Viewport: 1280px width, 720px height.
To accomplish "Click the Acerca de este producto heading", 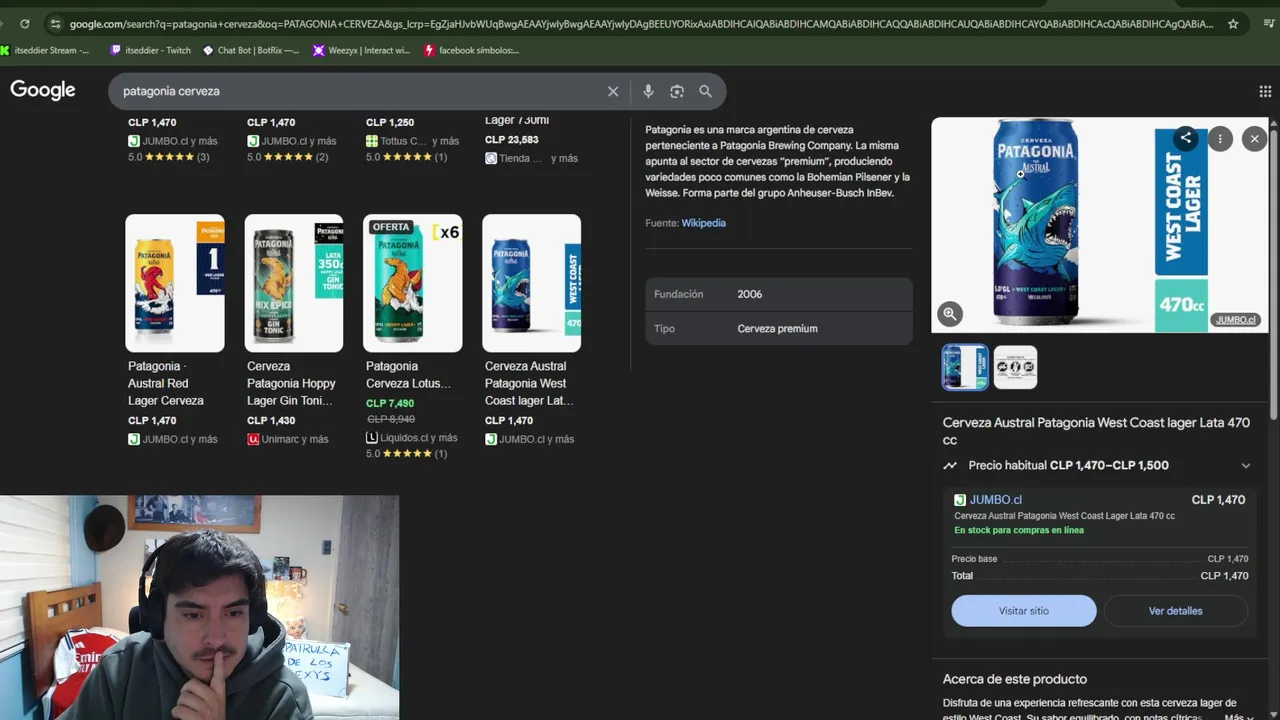I will [x=1015, y=679].
